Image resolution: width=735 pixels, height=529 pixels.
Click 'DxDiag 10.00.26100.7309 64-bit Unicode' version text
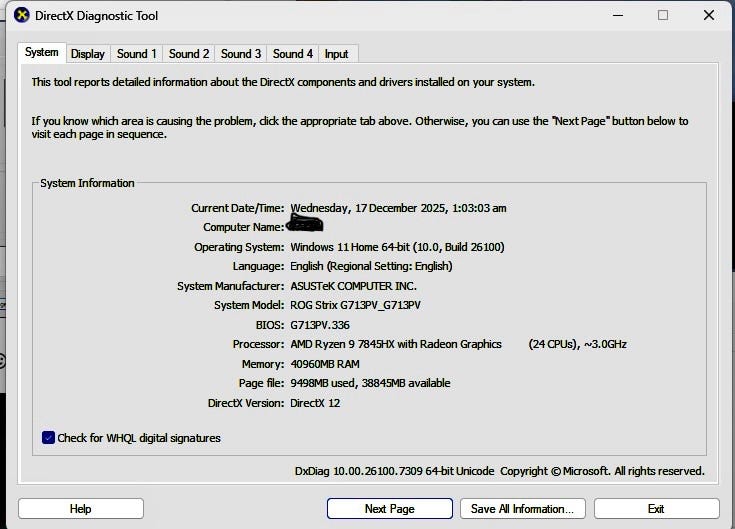coord(394,471)
